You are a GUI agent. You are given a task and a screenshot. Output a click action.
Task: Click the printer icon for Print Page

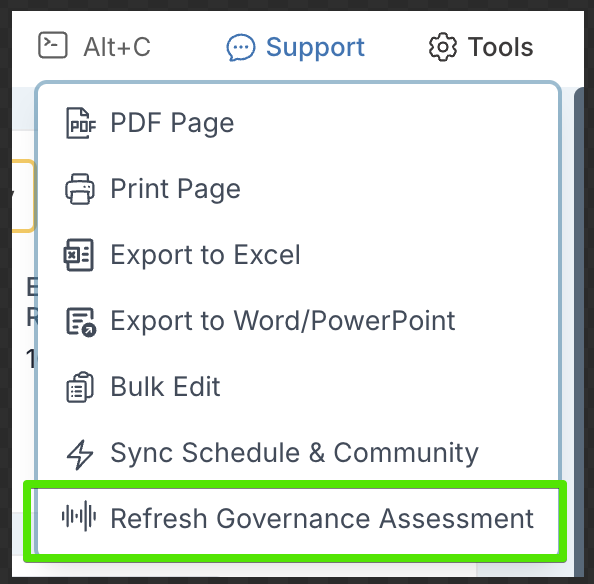(x=80, y=189)
